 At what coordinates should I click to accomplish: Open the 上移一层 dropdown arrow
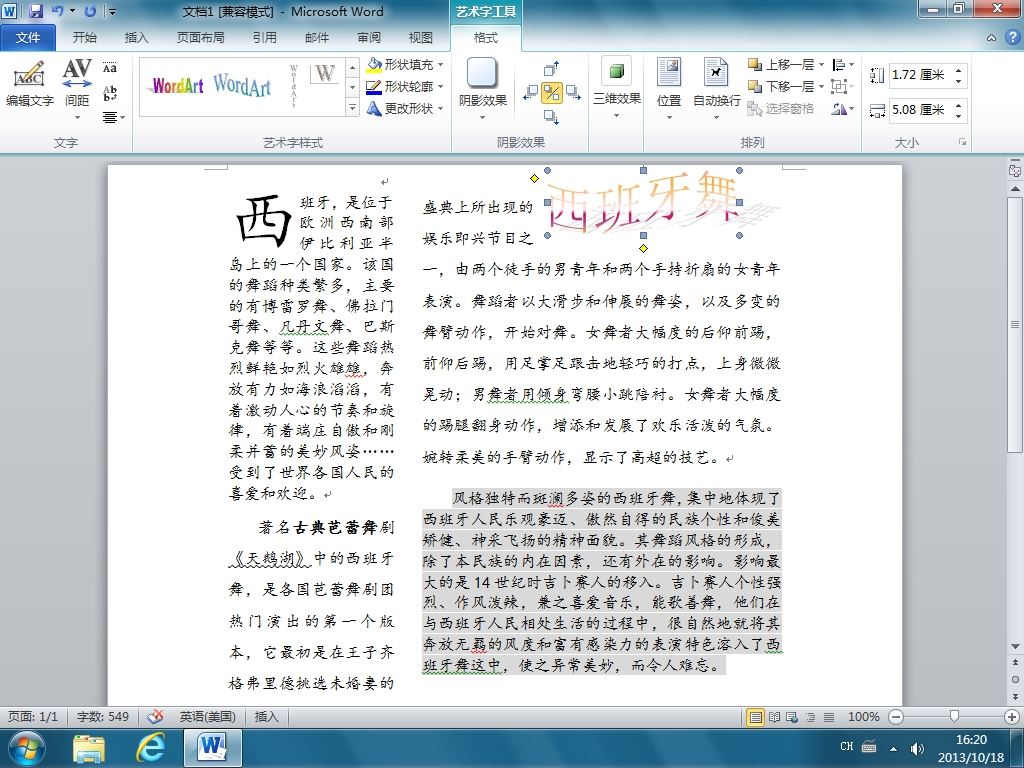point(822,65)
